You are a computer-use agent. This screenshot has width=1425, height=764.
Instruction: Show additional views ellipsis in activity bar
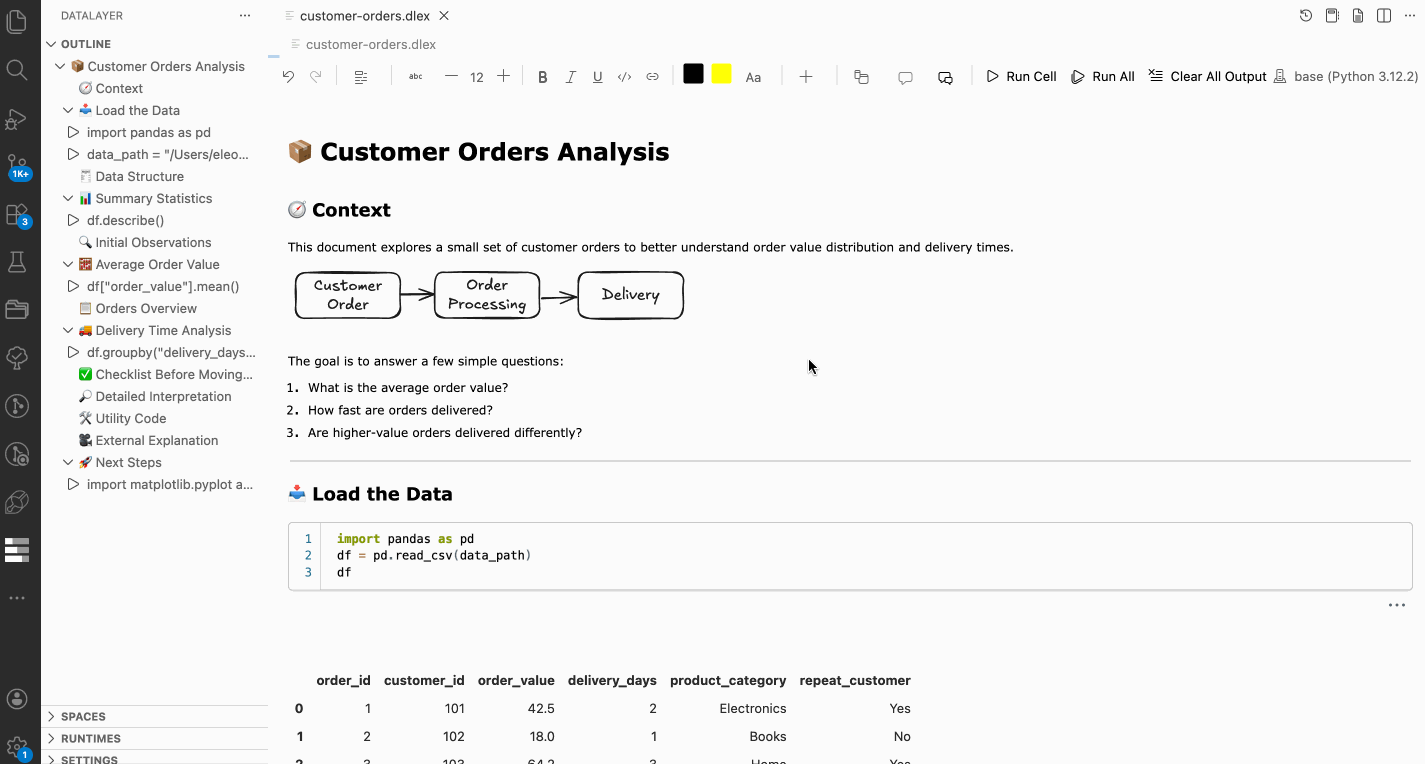click(16, 598)
